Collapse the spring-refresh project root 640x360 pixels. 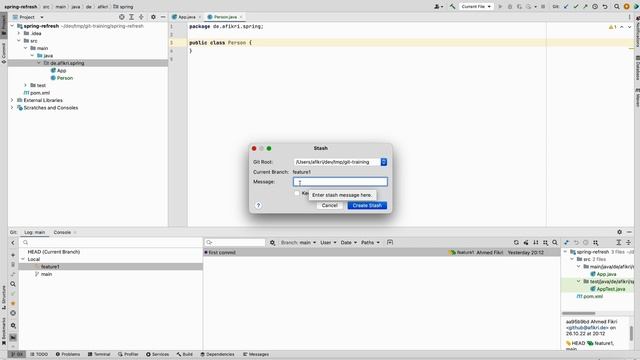coord(12,26)
